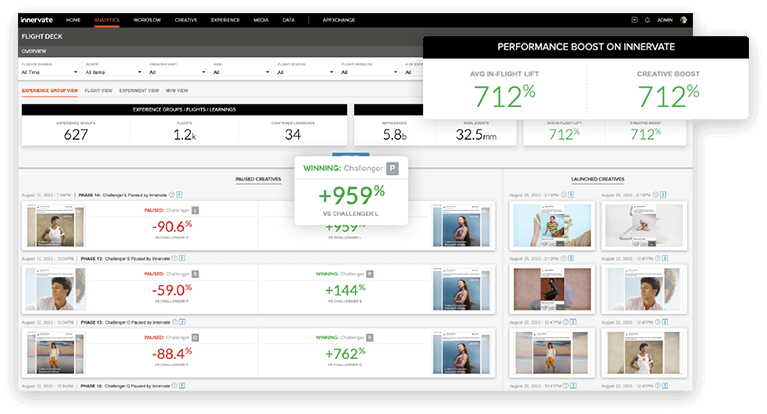The image size is (767, 414).
Task: Select the Experiment View tab
Action: (139, 90)
